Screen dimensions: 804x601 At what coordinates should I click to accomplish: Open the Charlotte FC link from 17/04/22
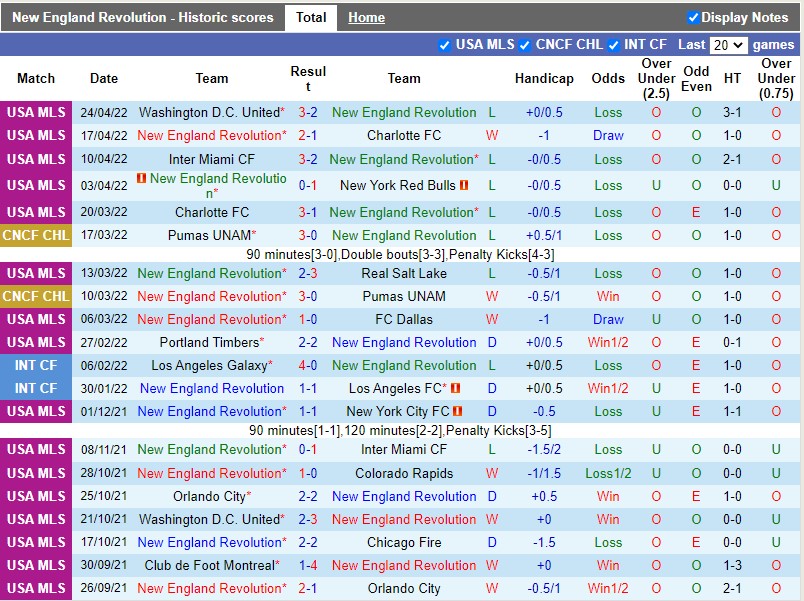(404, 135)
